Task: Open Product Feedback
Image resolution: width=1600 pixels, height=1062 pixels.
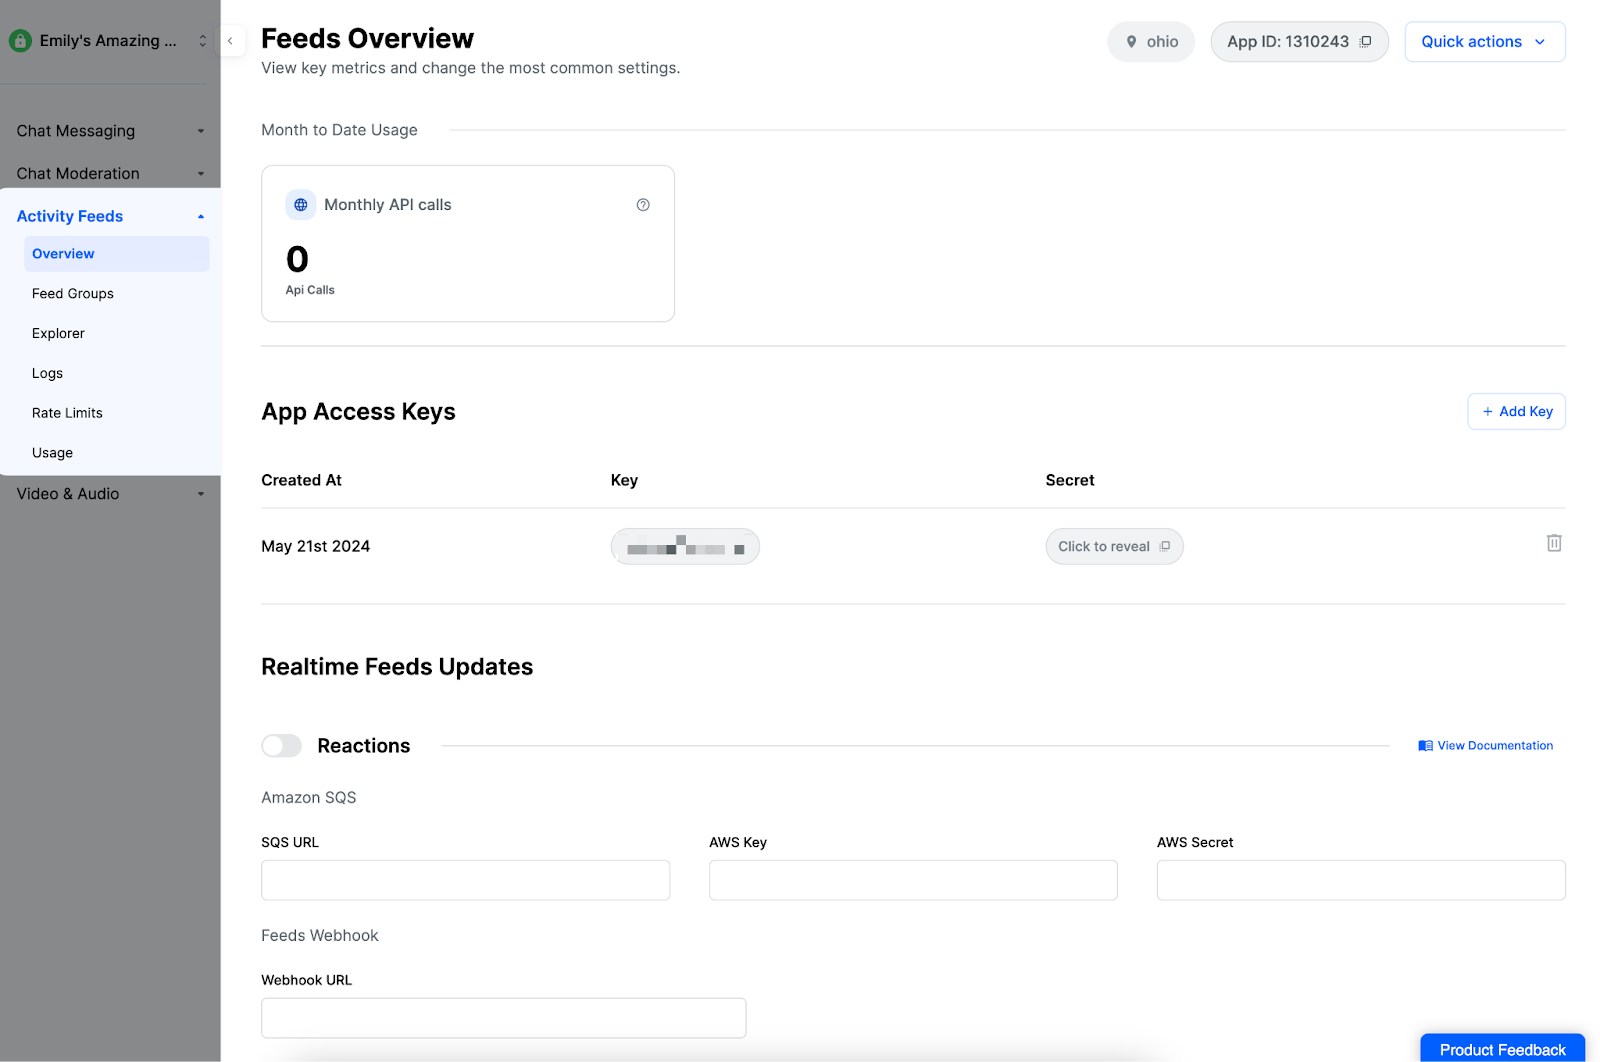Action: tap(1502, 1049)
